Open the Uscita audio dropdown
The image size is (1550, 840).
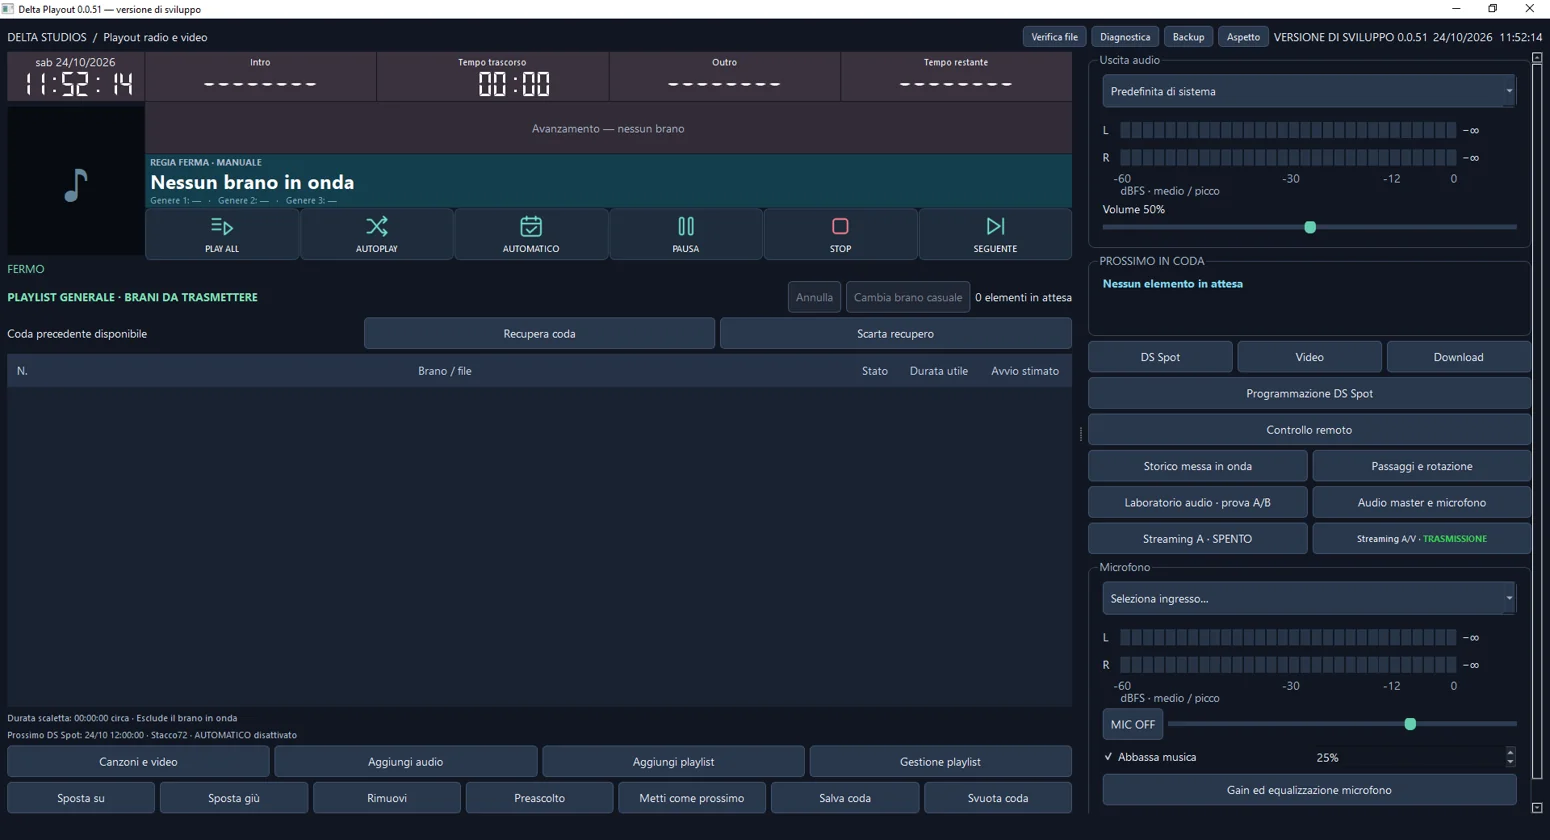(1309, 91)
